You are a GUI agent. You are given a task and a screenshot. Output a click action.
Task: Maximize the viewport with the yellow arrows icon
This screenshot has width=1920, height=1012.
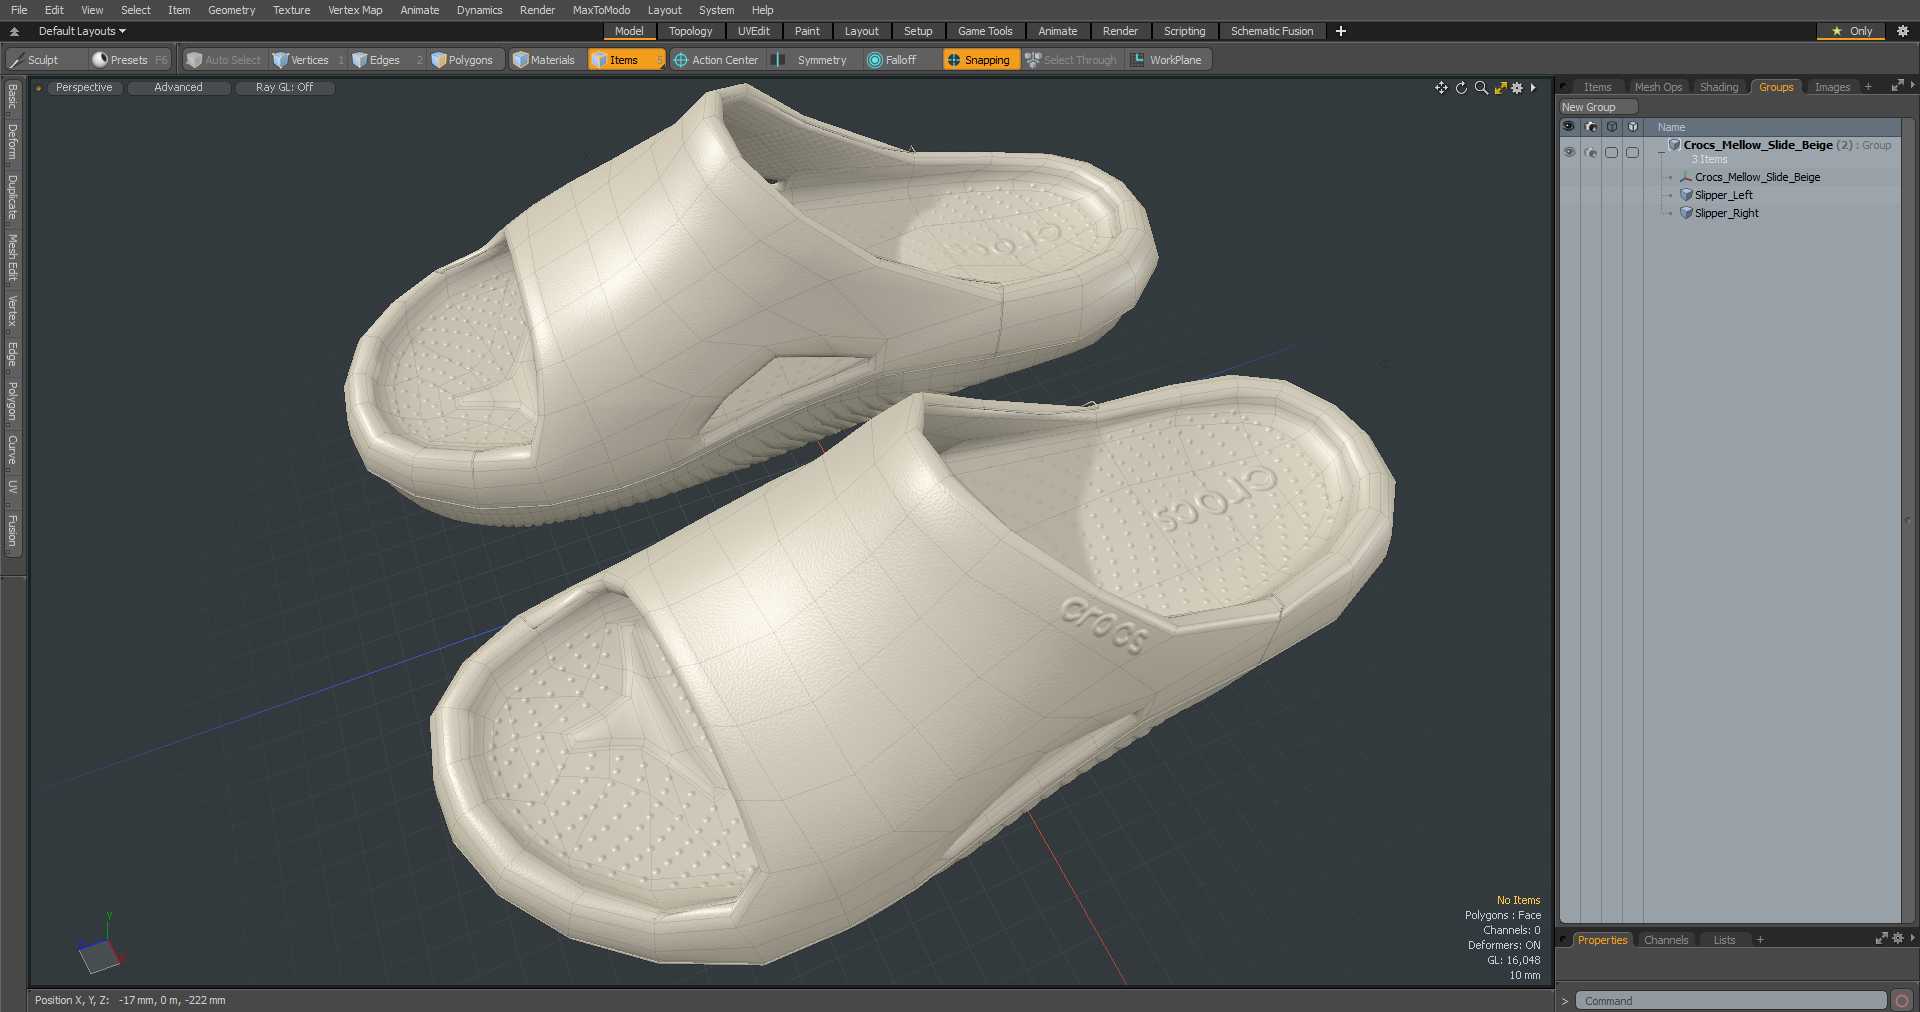[x=1500, y=88]
